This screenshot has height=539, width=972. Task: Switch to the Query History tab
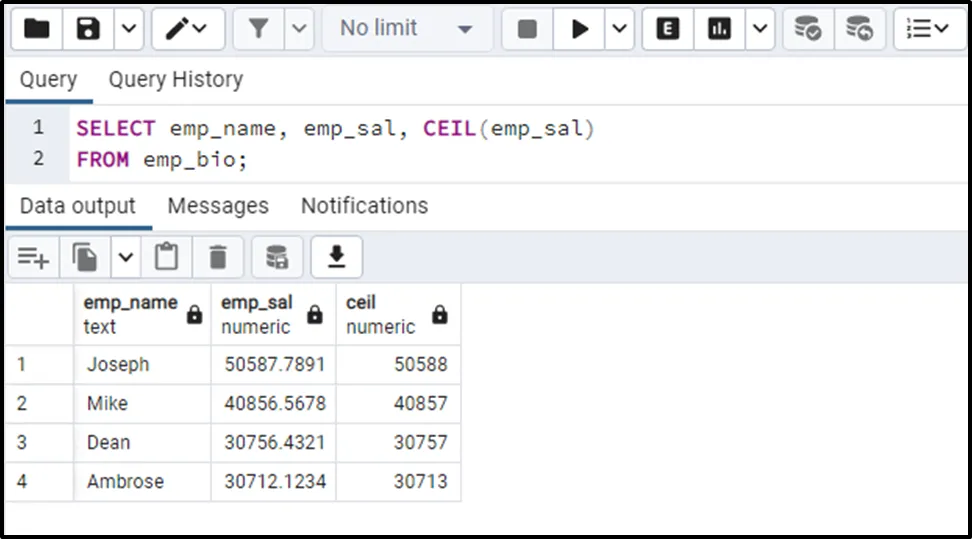click(x=175, y=80)
